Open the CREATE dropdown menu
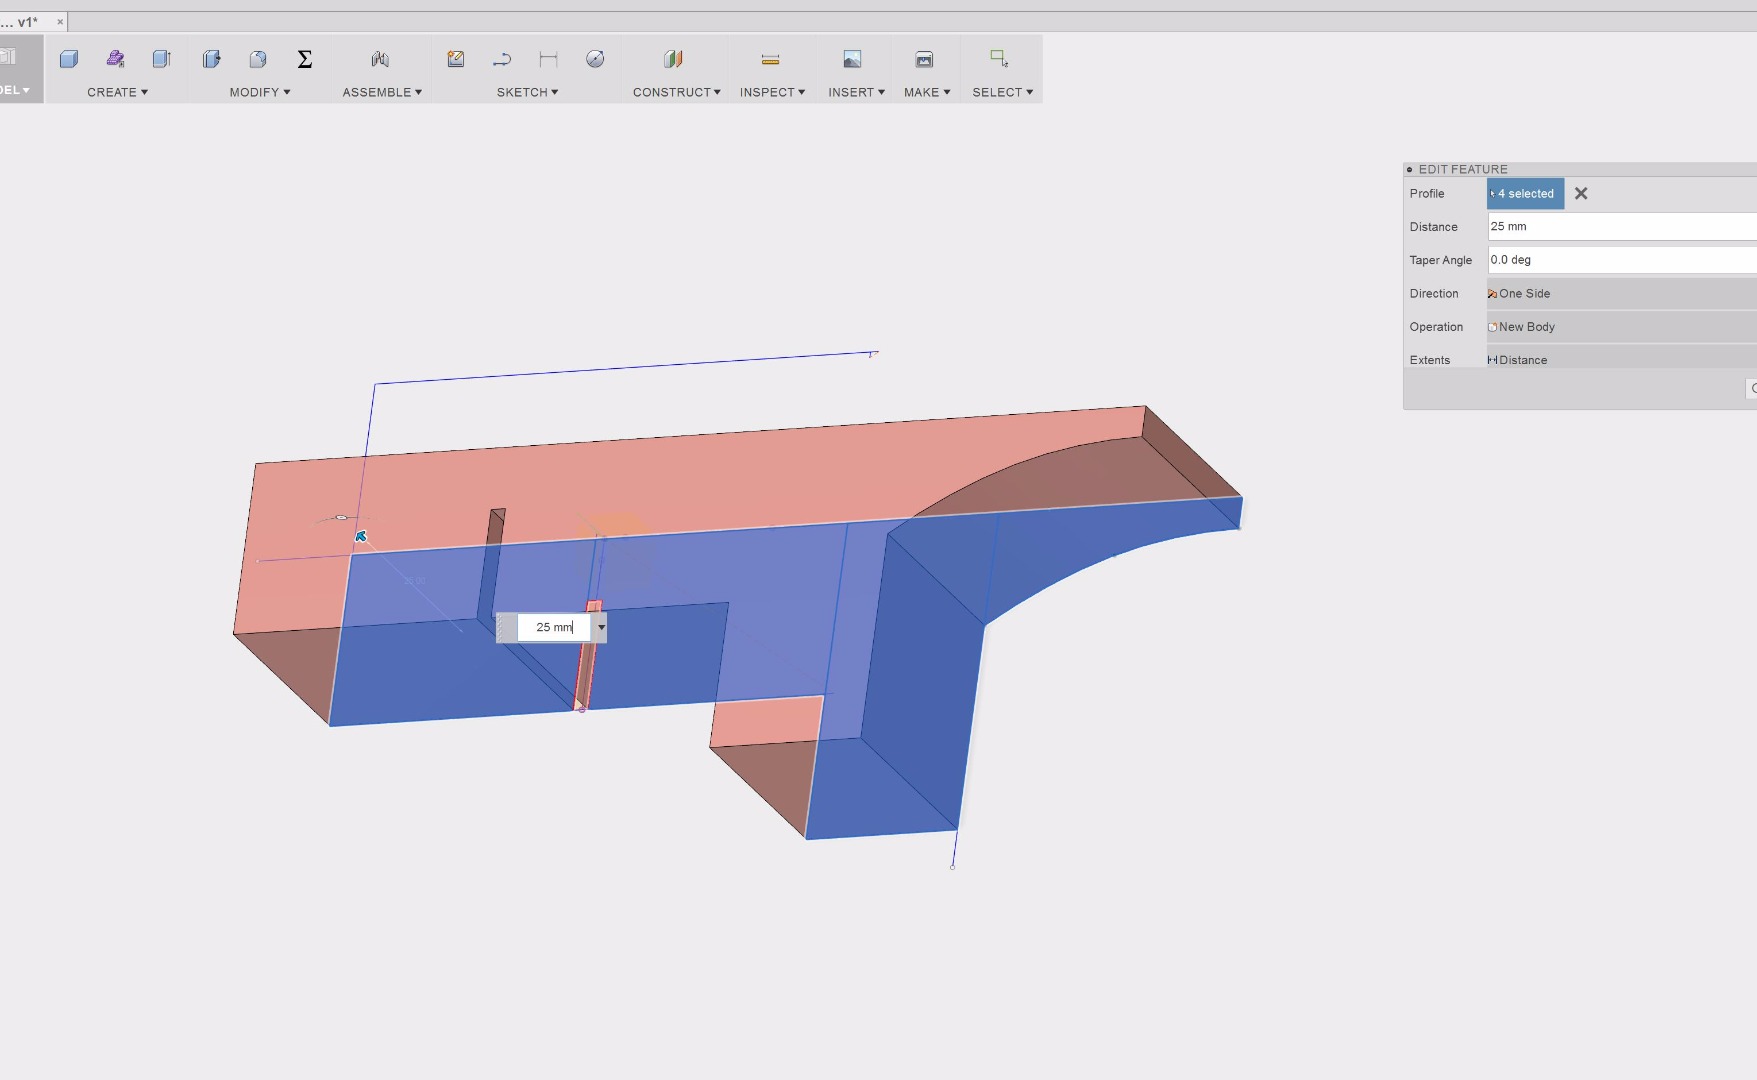The image size is (1757, 1080). tap(117, 92)
